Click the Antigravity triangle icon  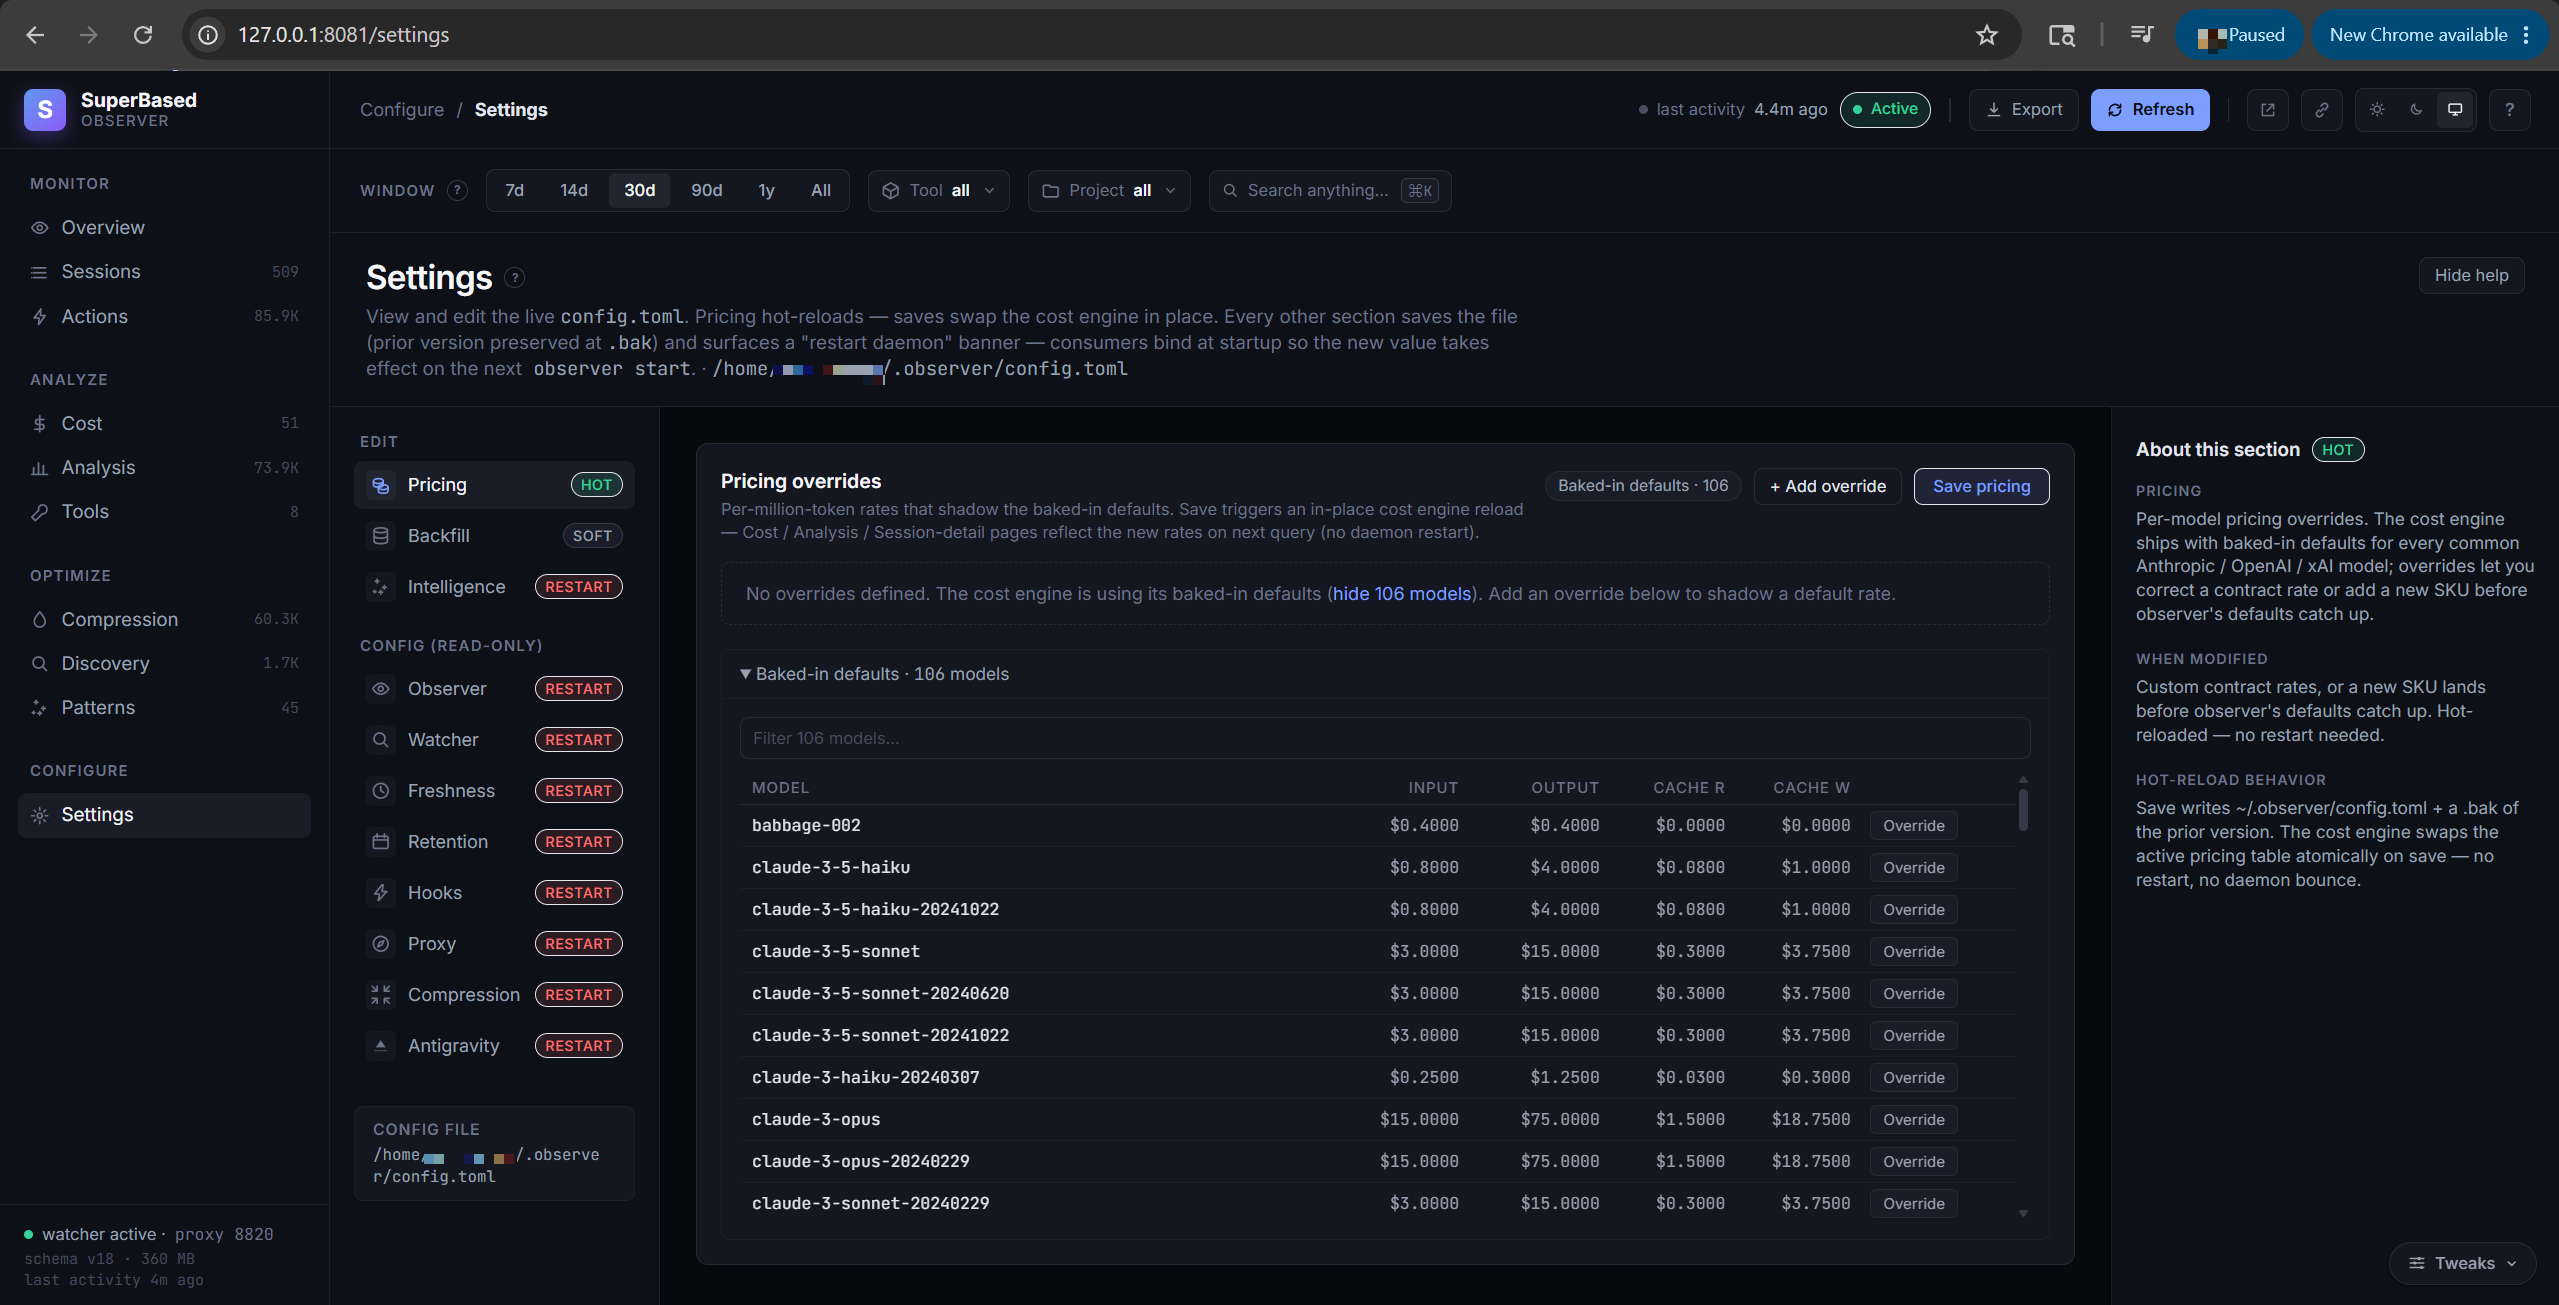(381, 1046)
